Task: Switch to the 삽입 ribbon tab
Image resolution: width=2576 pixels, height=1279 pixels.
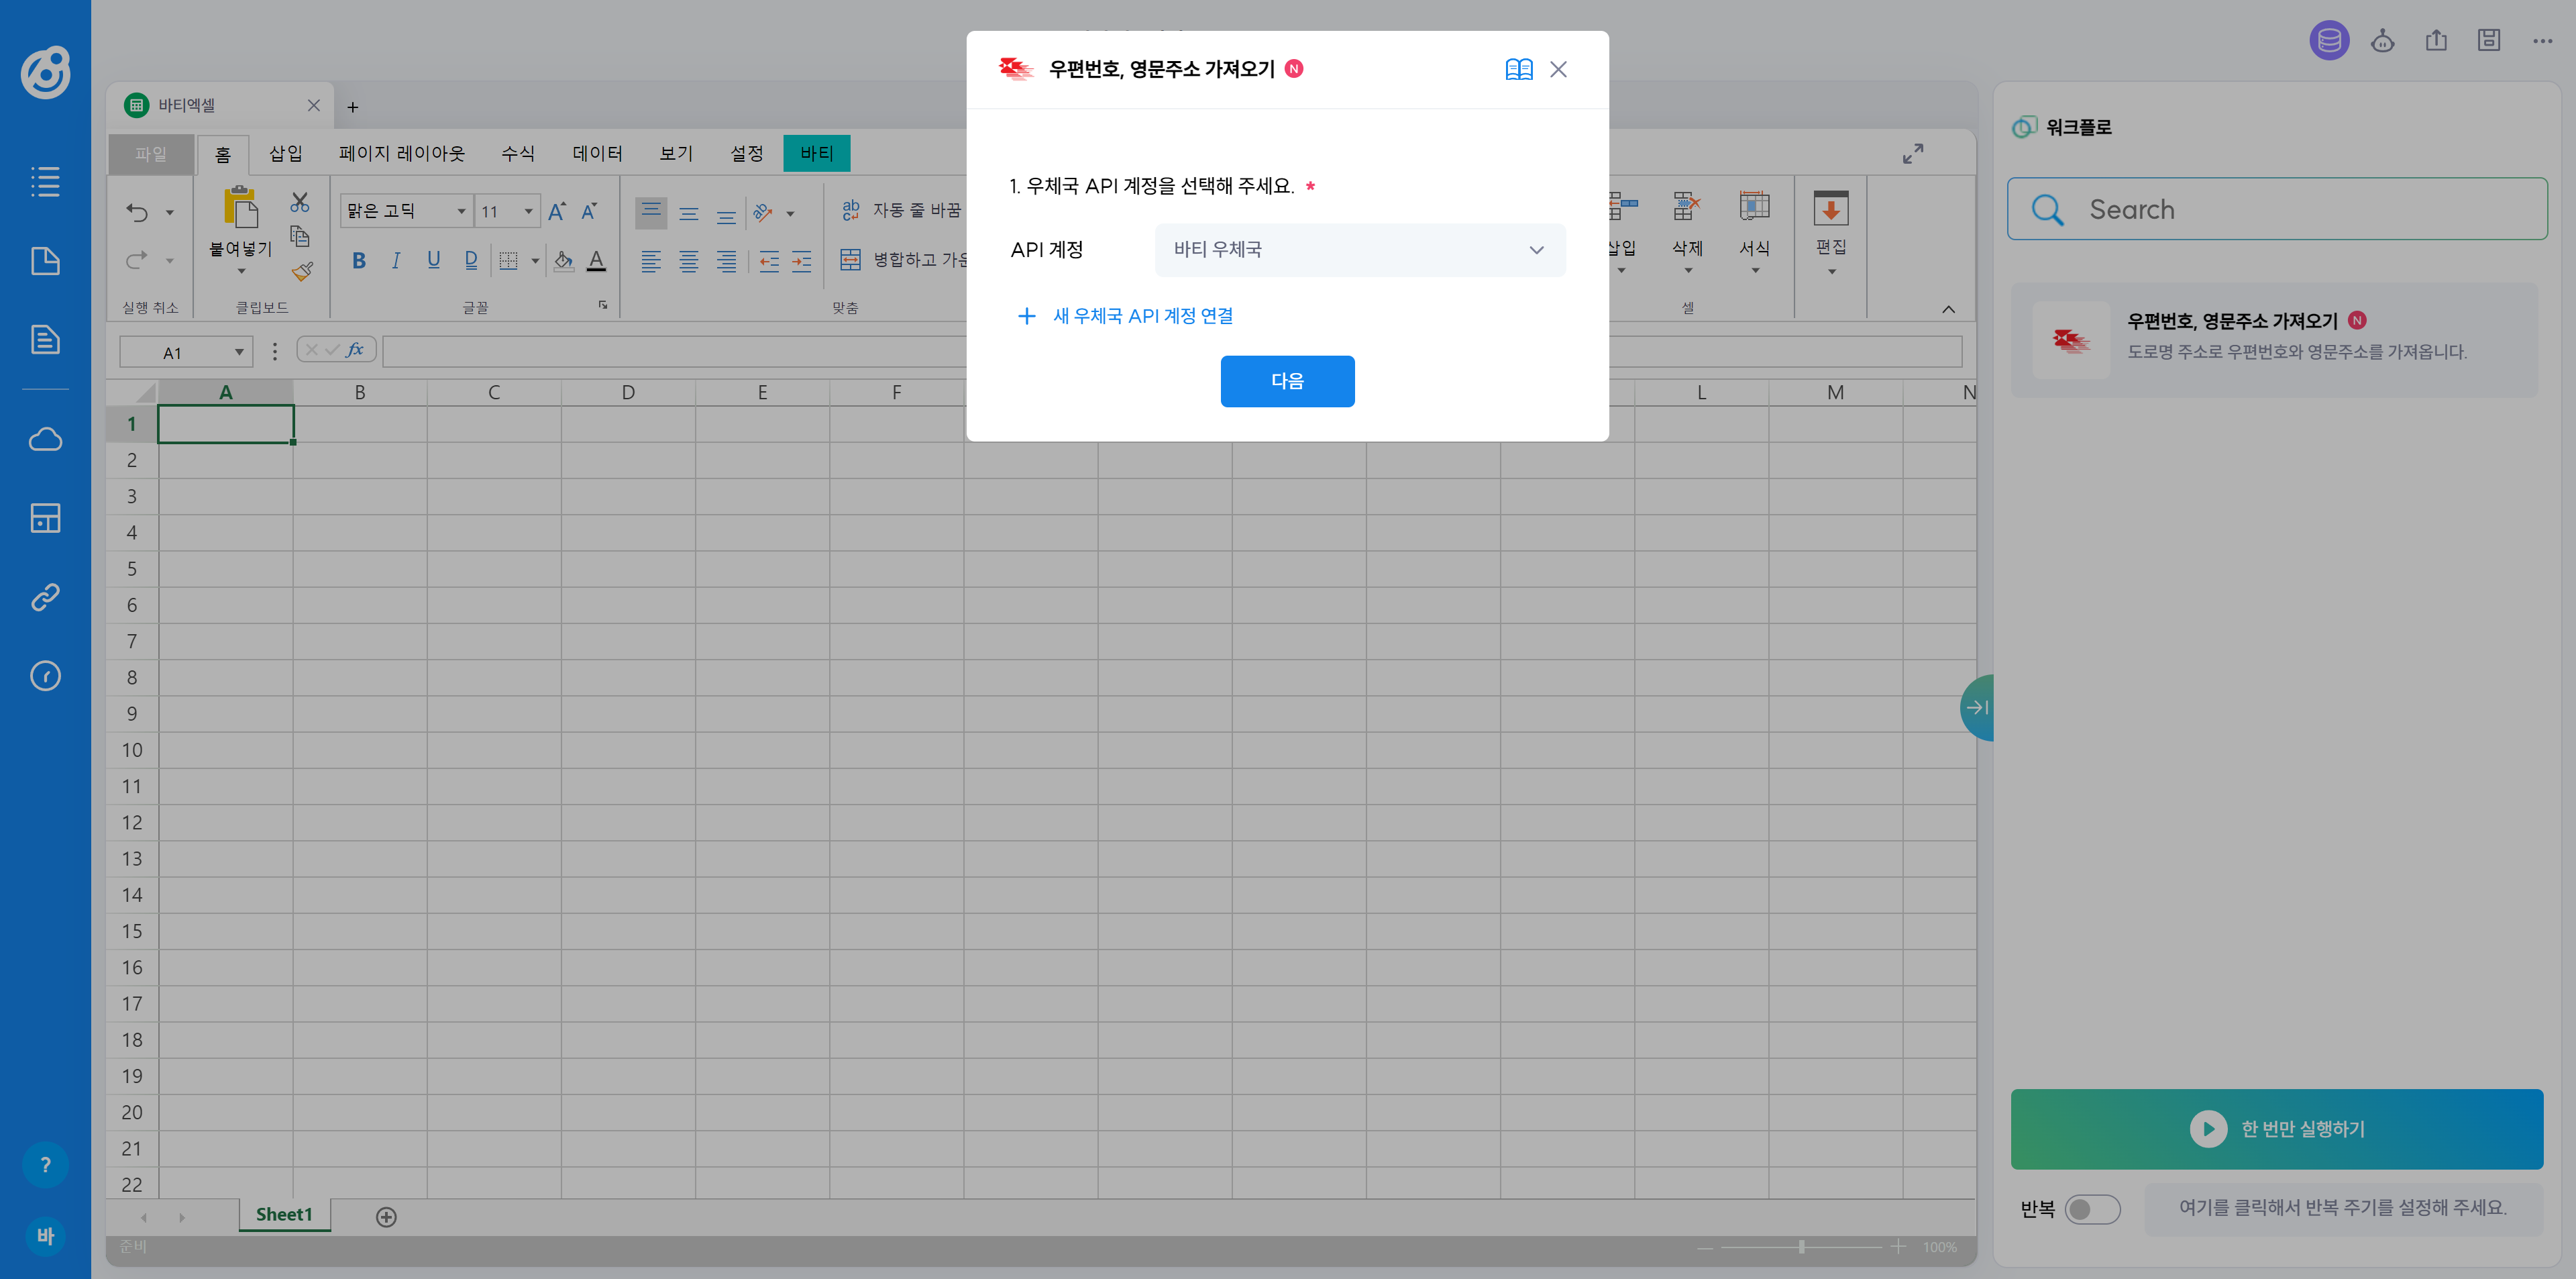Action: coord(285,153)
